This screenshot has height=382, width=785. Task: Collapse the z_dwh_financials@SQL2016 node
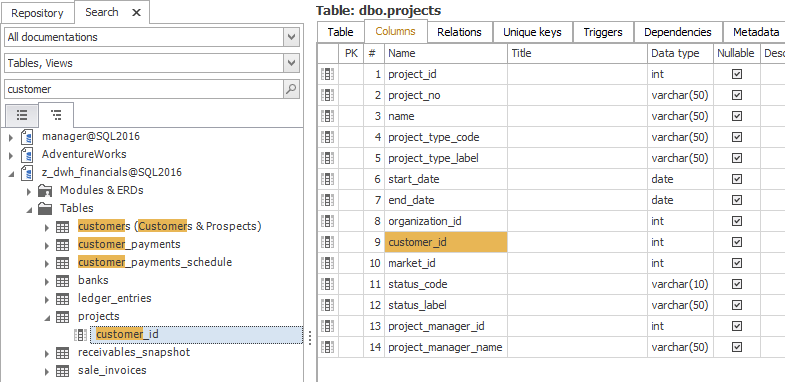point(11,174)
